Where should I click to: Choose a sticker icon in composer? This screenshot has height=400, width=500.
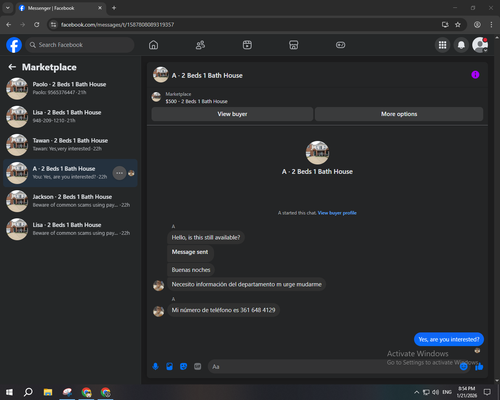[183, 367]
